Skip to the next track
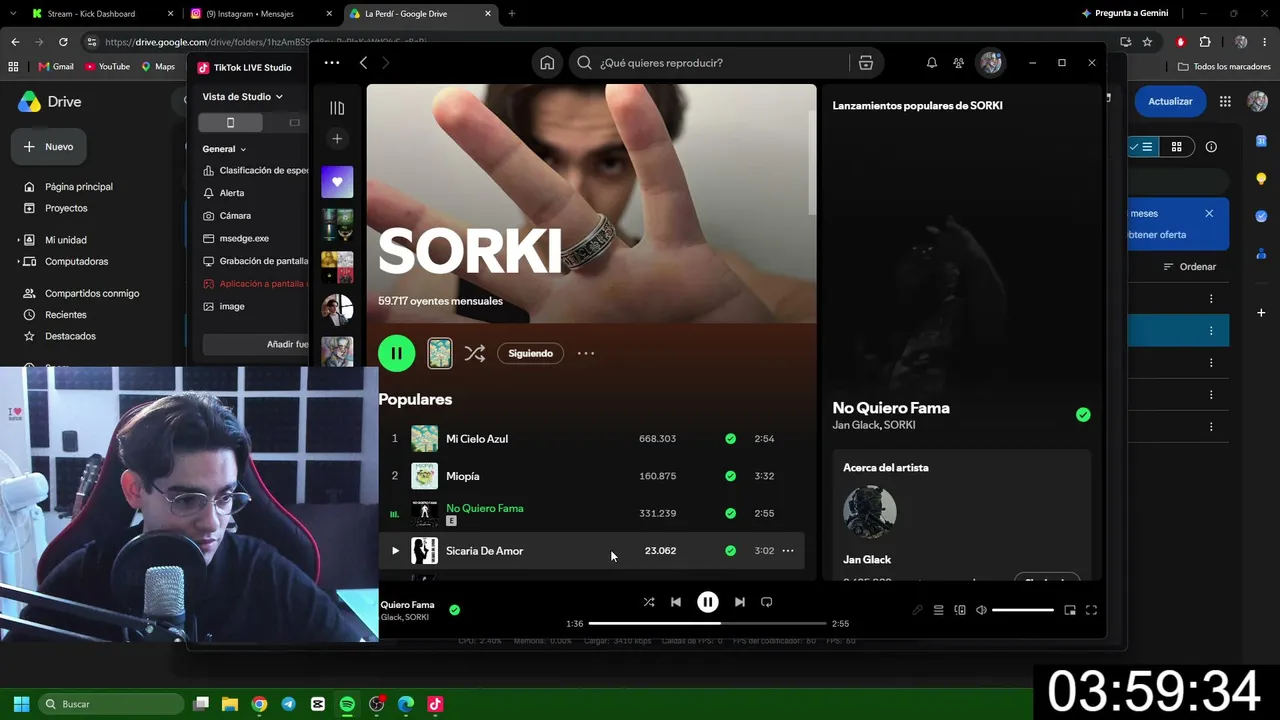The image size is (1280, 720). [x=739, y=602]
